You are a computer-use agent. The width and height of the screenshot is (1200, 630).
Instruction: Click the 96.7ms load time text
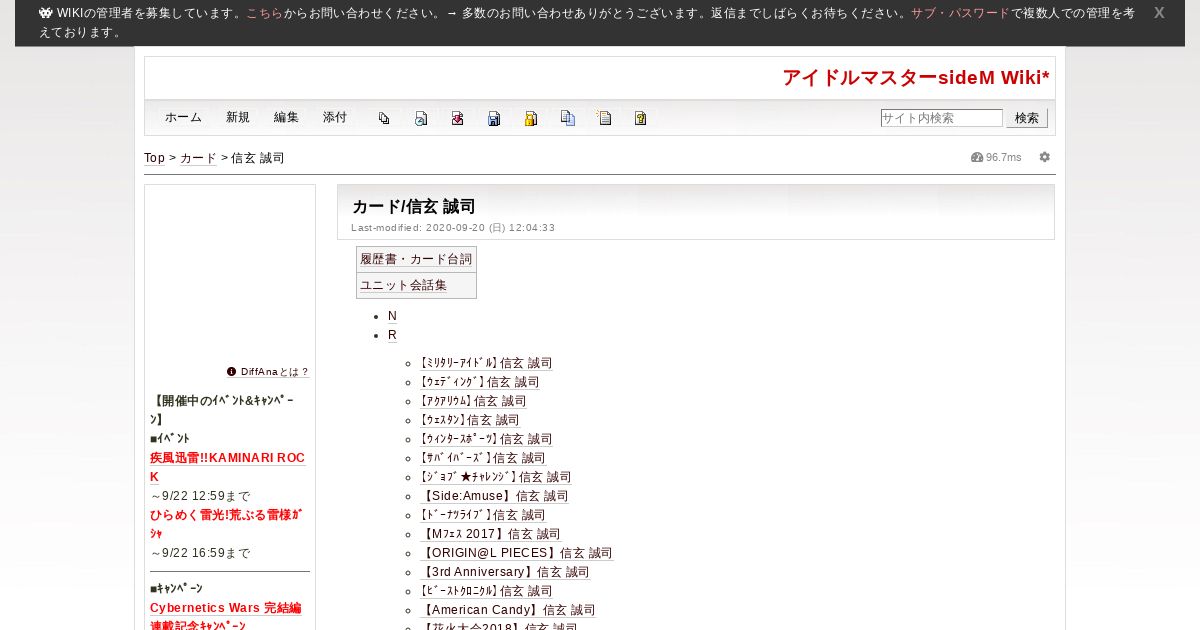pos(1004,158)
